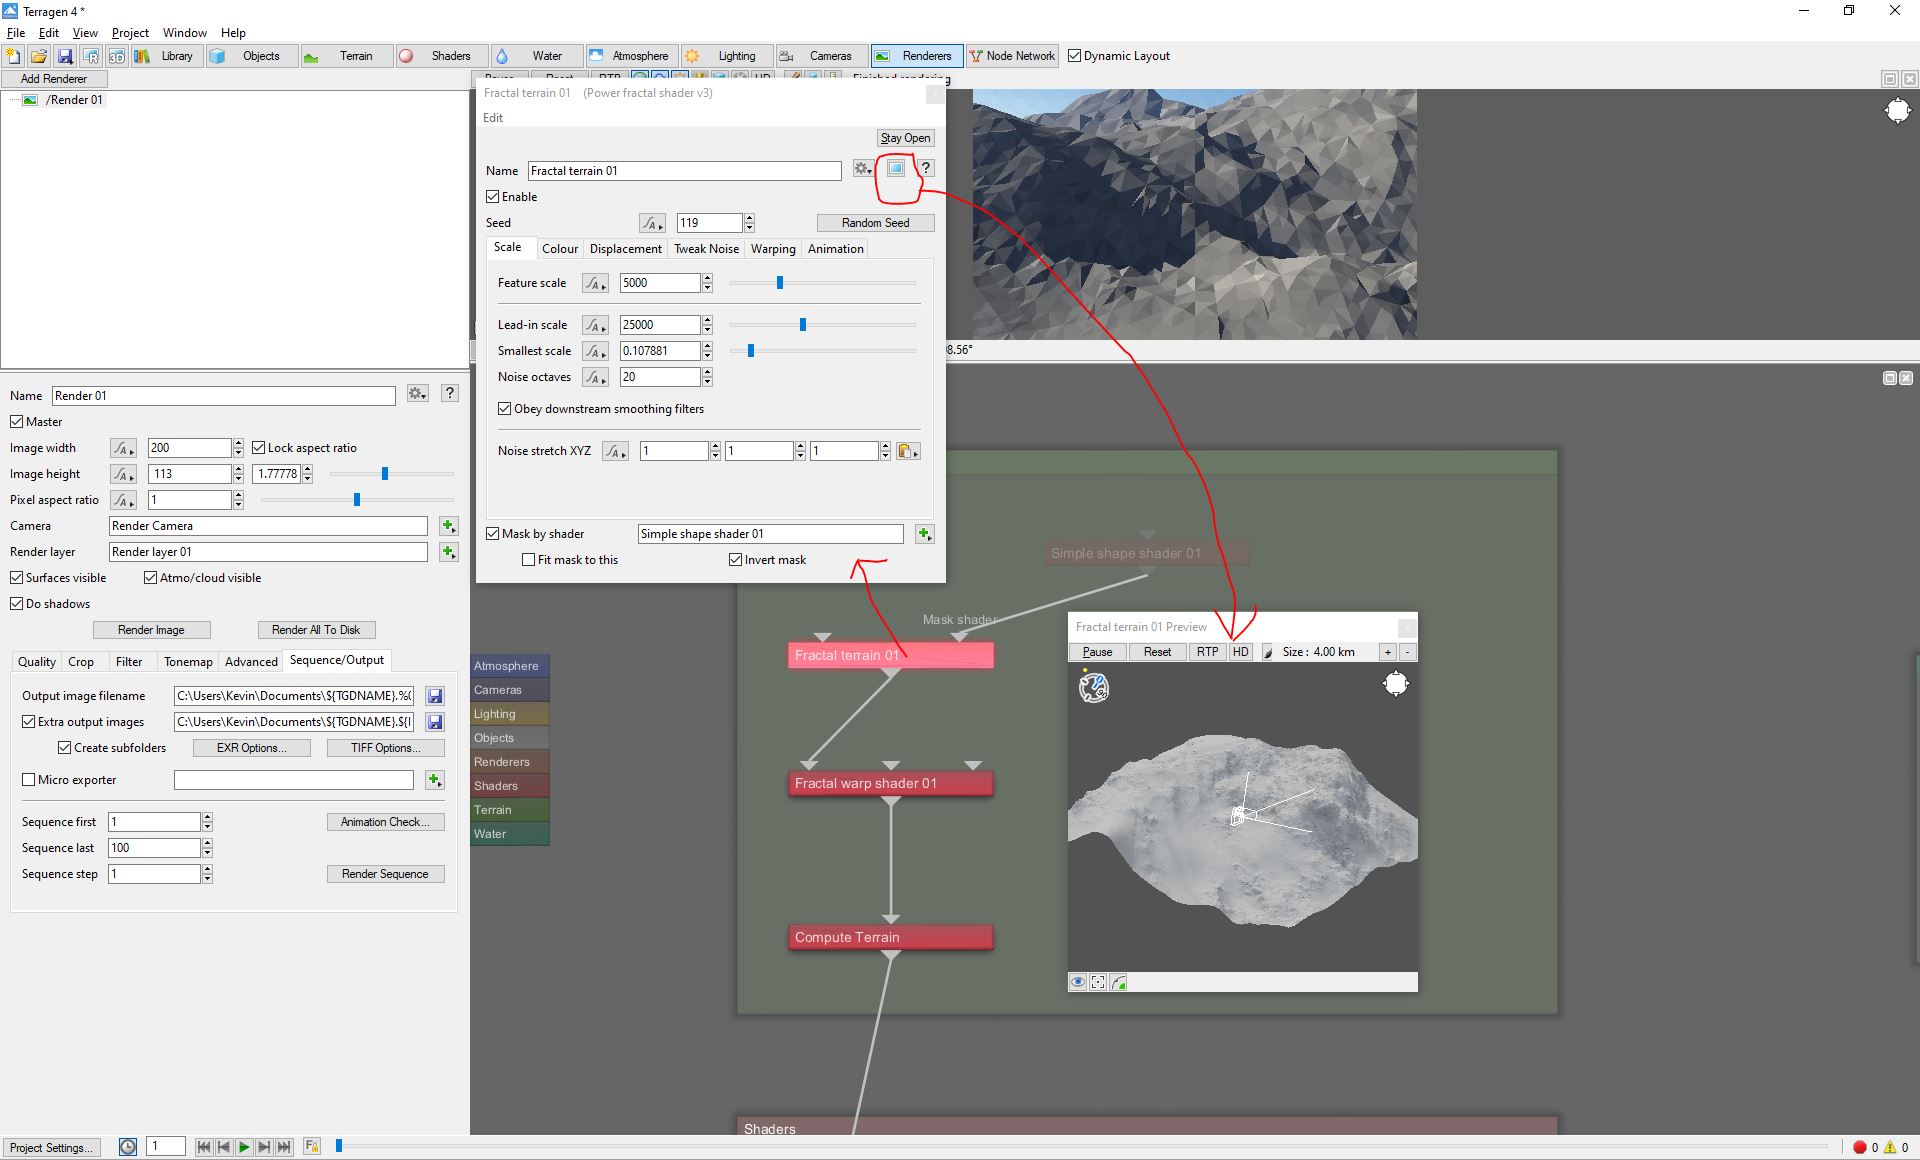Open the Library from the toolbar
This screenshot has height=1160, width=1920.
[166, 56]
